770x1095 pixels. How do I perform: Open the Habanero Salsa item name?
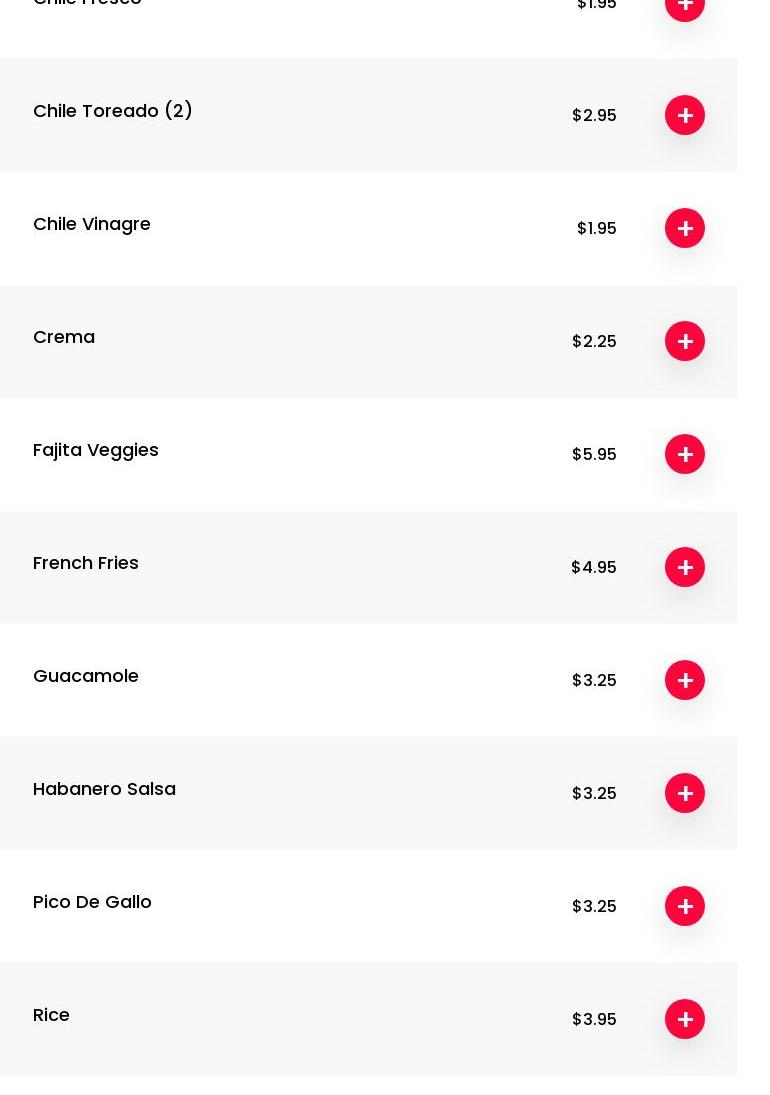point(104,789)
